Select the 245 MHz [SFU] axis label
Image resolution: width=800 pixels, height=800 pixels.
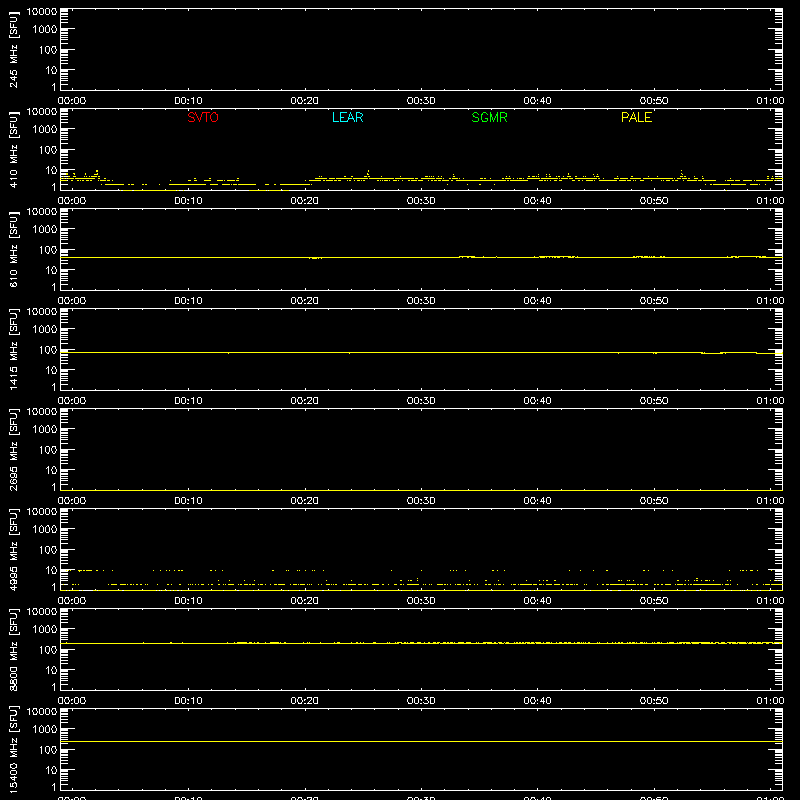(x=13, y=50)
